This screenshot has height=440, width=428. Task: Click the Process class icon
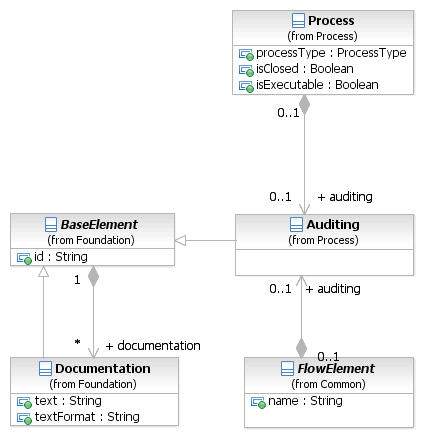(298, 21)
